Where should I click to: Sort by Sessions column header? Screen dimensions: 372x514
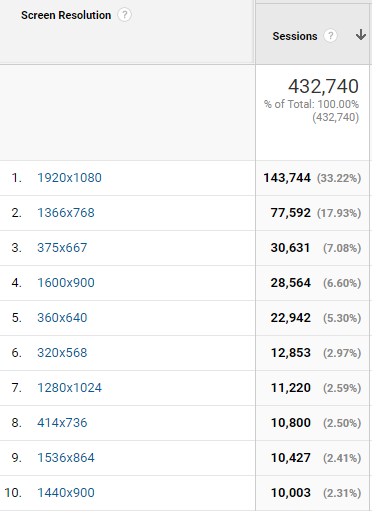coord(295,36)
